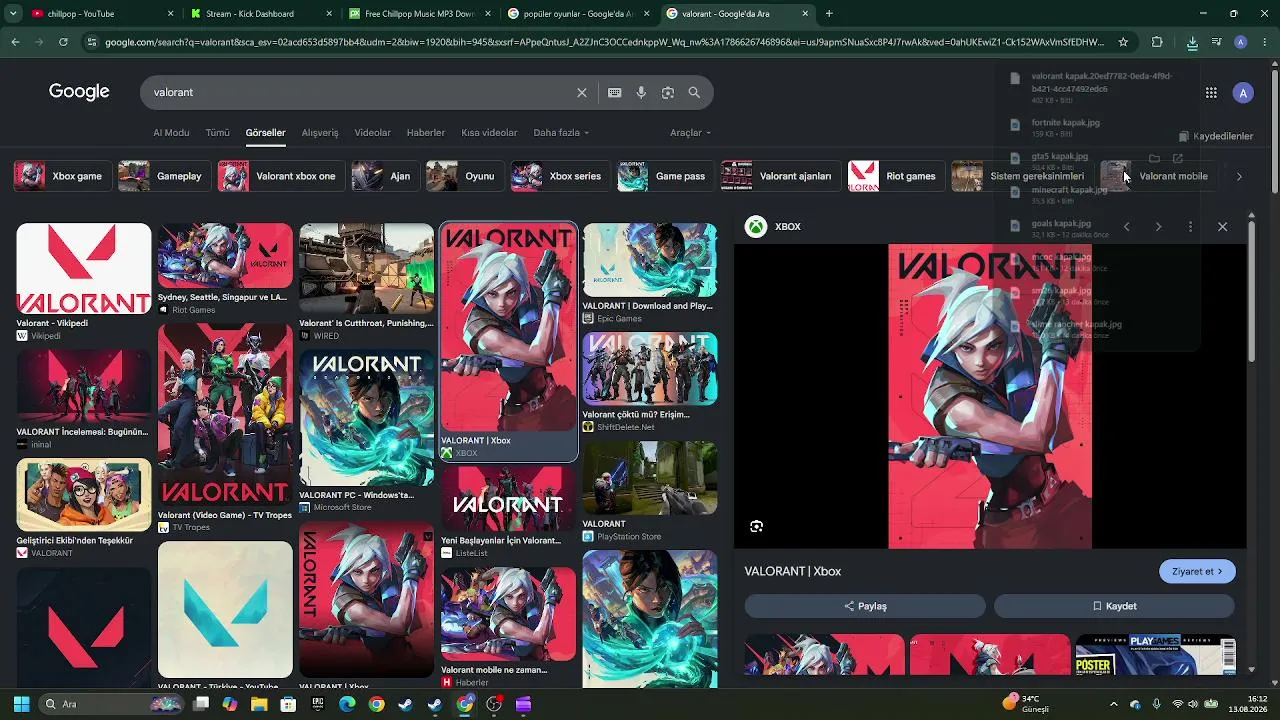Select the AI Modu search mode
1280x720 pixels.
[x=171, y=133]
